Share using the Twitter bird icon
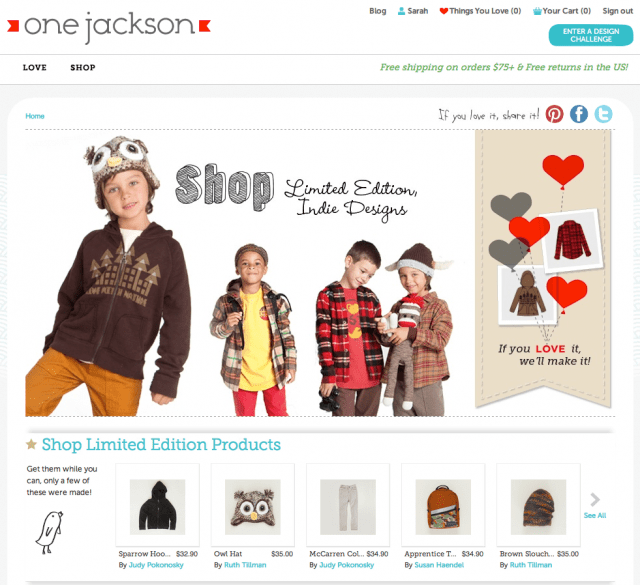Screen dimensions: 640x585 click(603, 114)
